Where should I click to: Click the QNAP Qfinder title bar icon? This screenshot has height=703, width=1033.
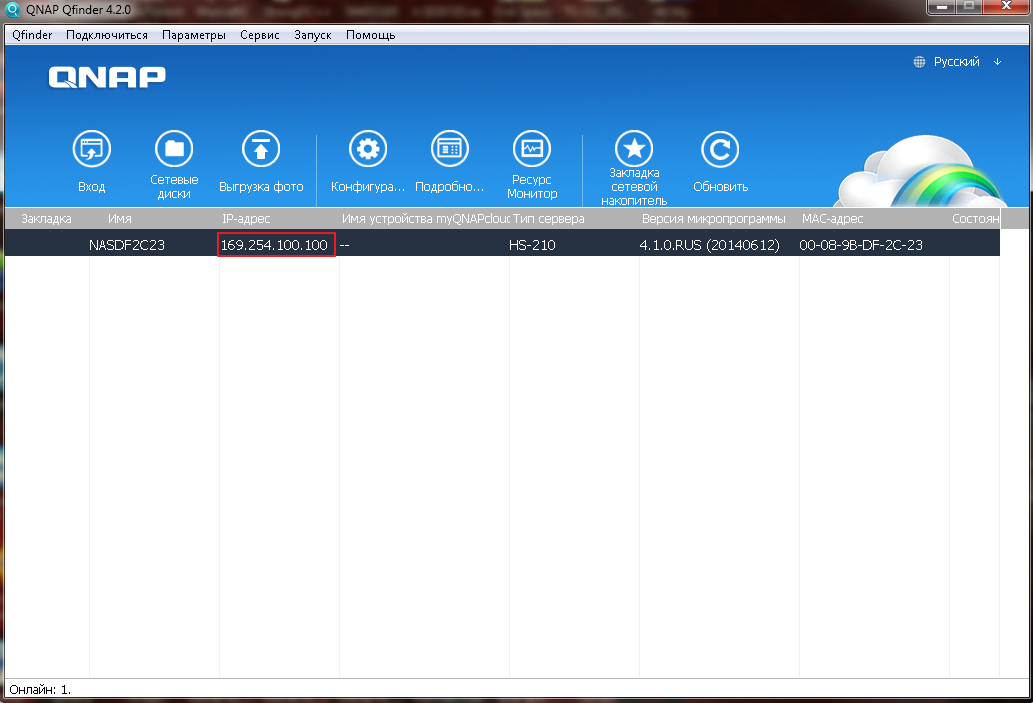point(13,10)
